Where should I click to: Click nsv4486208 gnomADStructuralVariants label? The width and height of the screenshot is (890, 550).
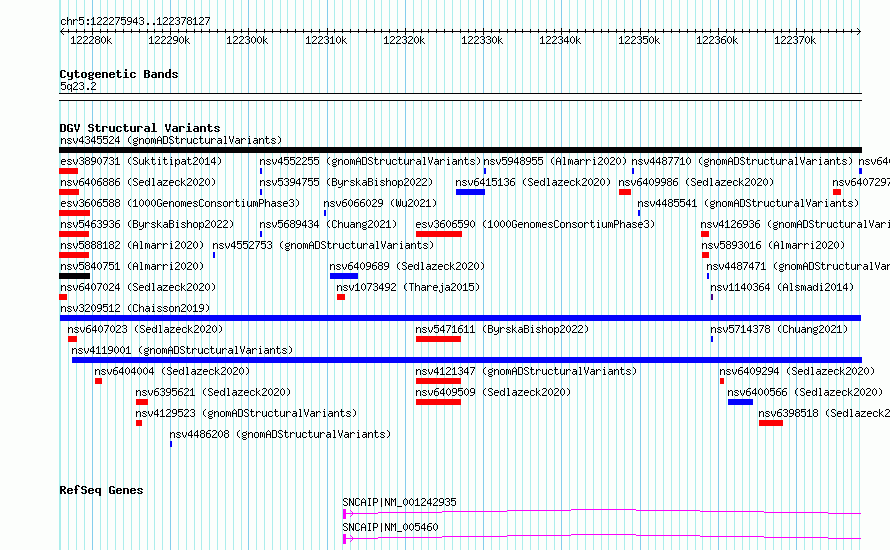(x=280, y=434)
